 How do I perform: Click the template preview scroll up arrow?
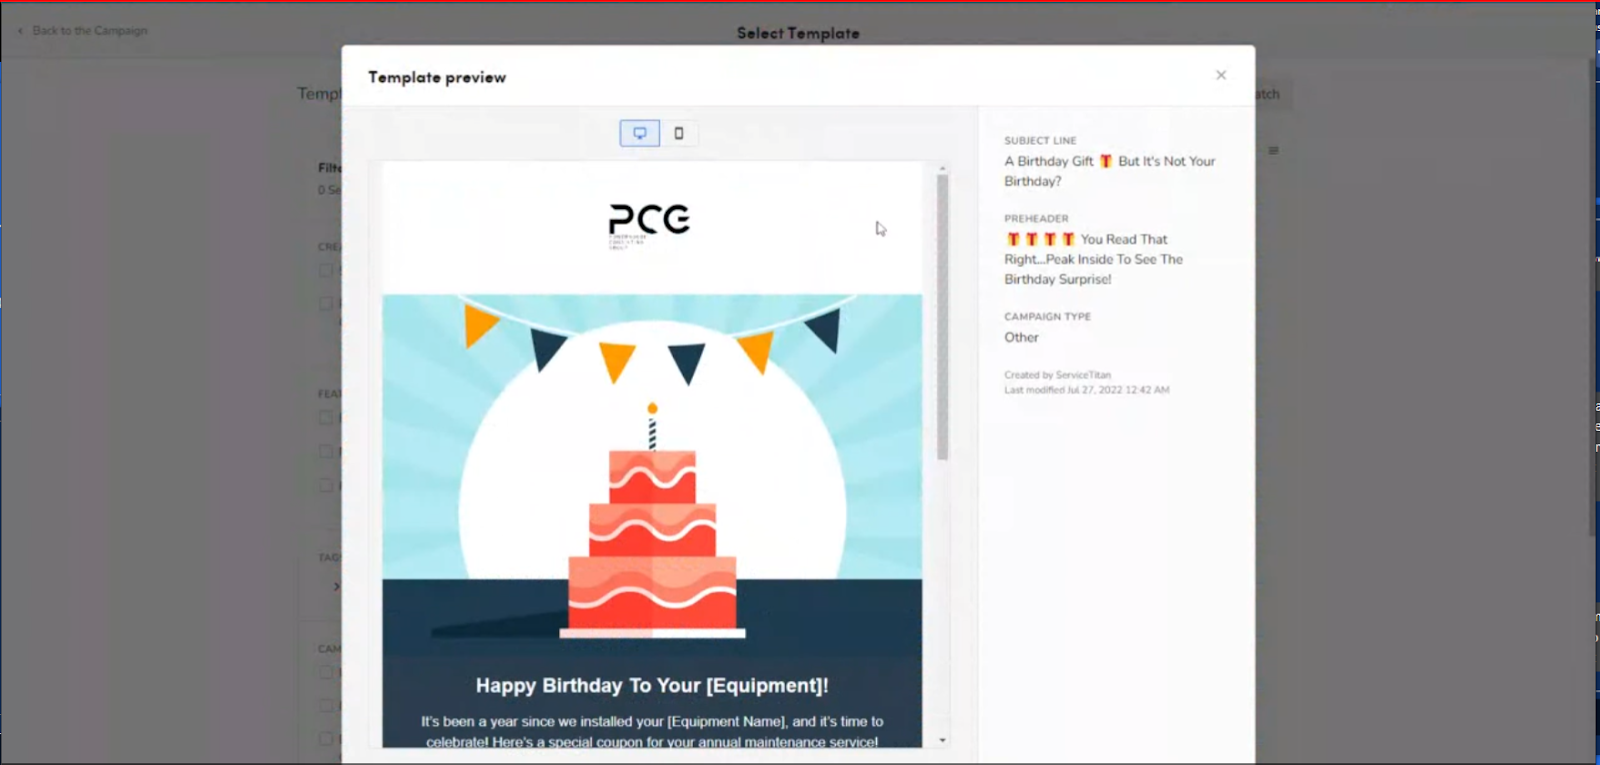(942, 168)
